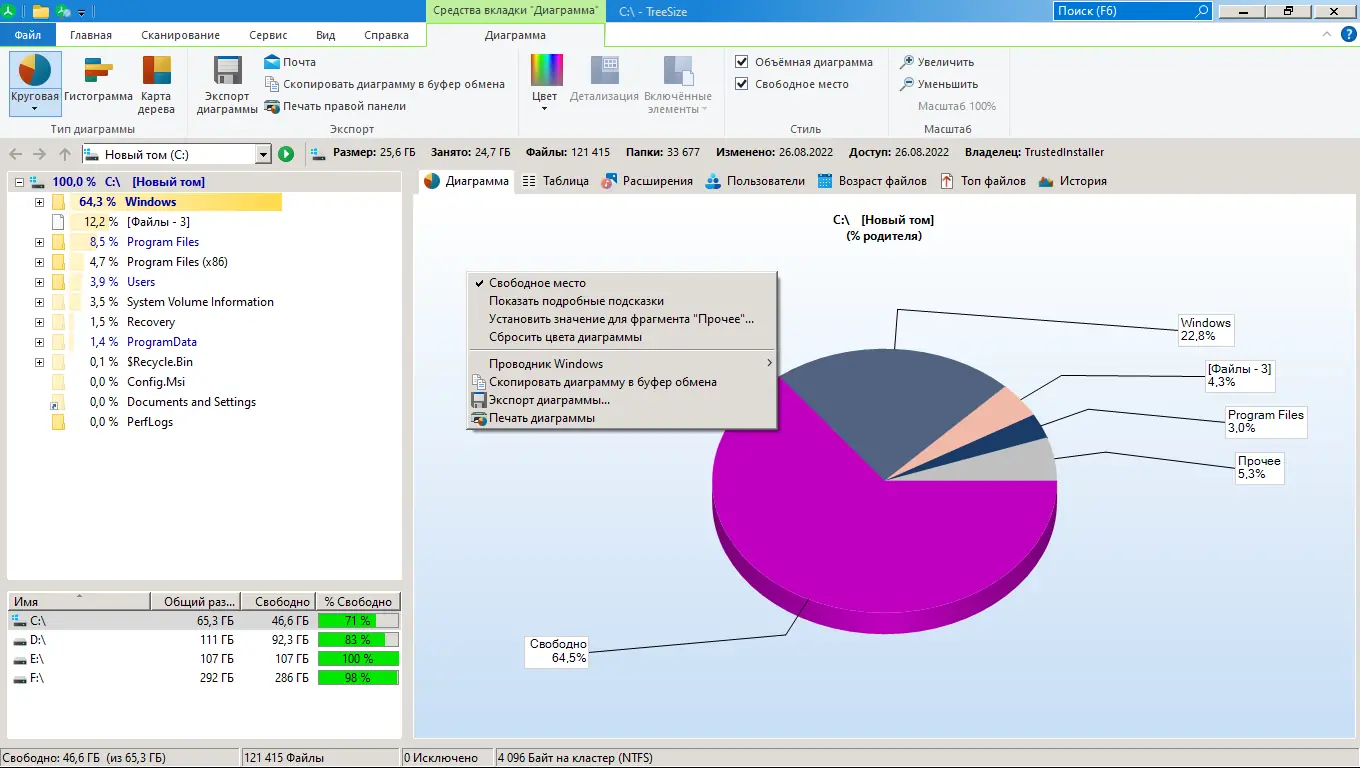Viewport: 1360px width, 768px height.
Task: Open Экспорт диаграммы in the ribbon
Action: pyautogui.click(x=226, y=85)
